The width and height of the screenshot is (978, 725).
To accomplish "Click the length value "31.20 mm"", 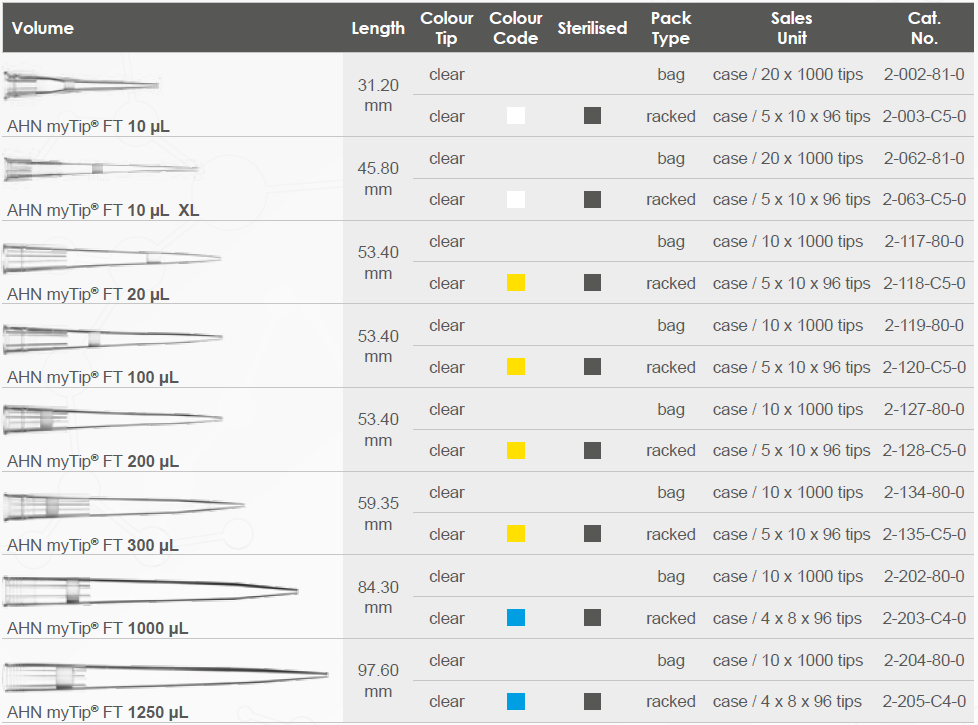I will pyautogui.click(x=378, y=95).
